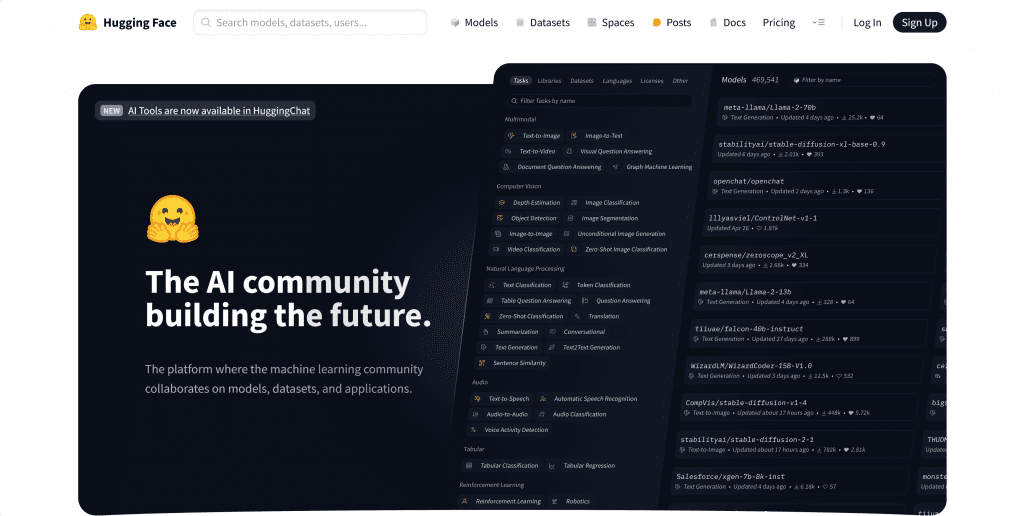The image size is (1024, 516).
Task: Click the search magnifier icon
Action: pyautogui.click(x=205, y=22)
